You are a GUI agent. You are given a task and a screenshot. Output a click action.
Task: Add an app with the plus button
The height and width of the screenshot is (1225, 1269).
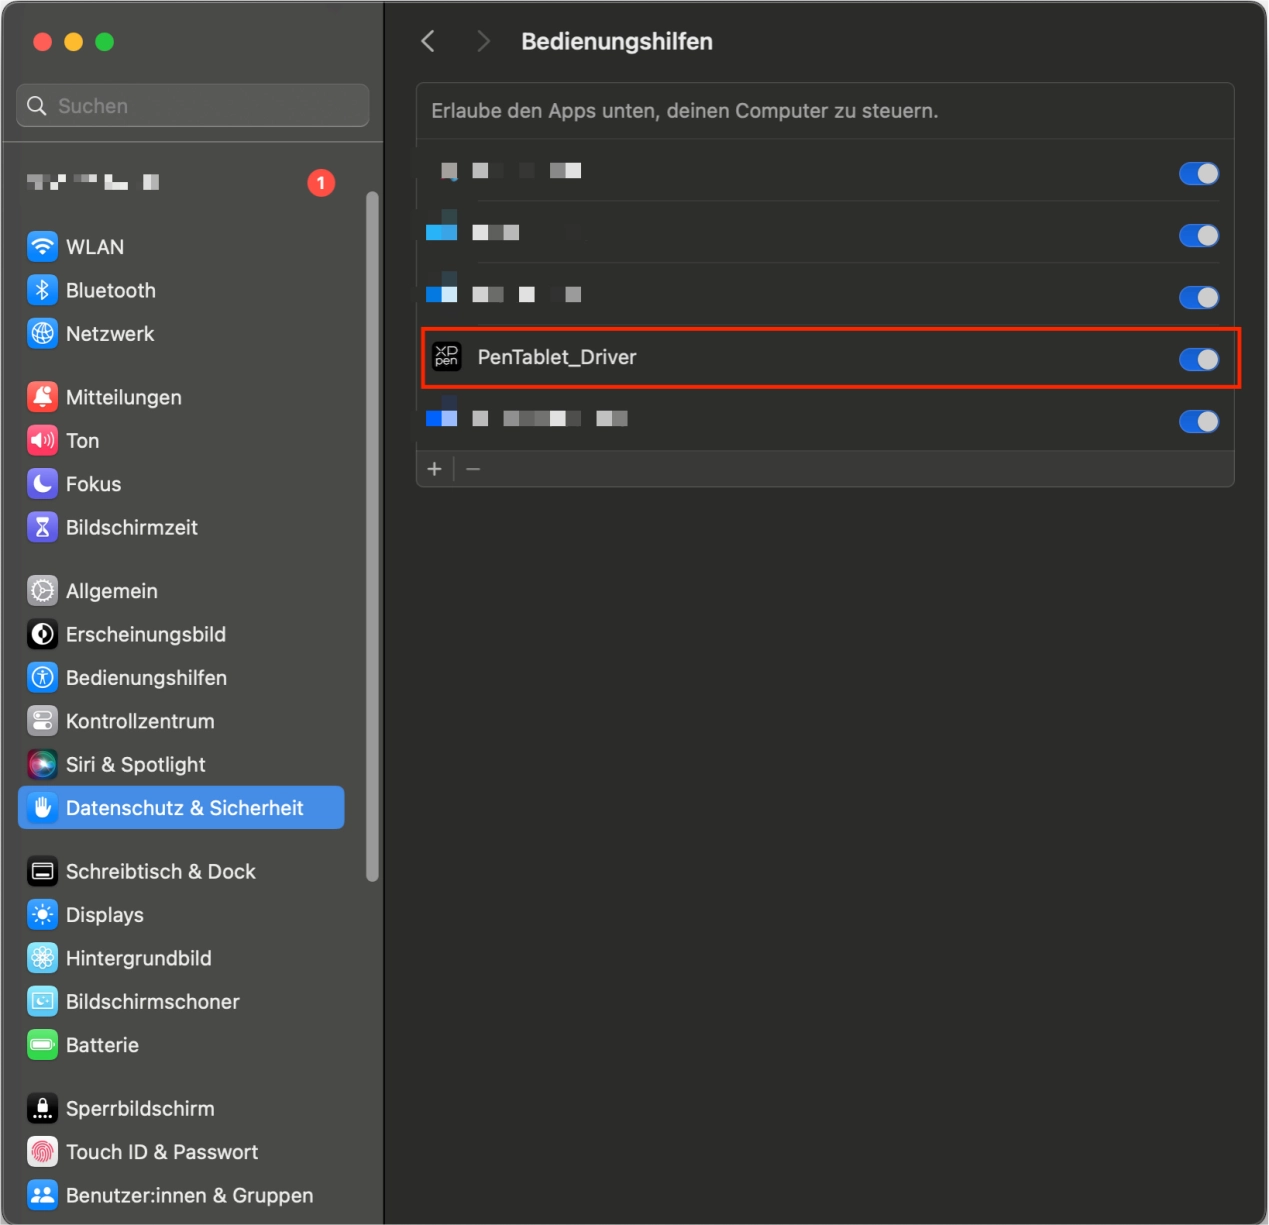(x=435, y=469)
